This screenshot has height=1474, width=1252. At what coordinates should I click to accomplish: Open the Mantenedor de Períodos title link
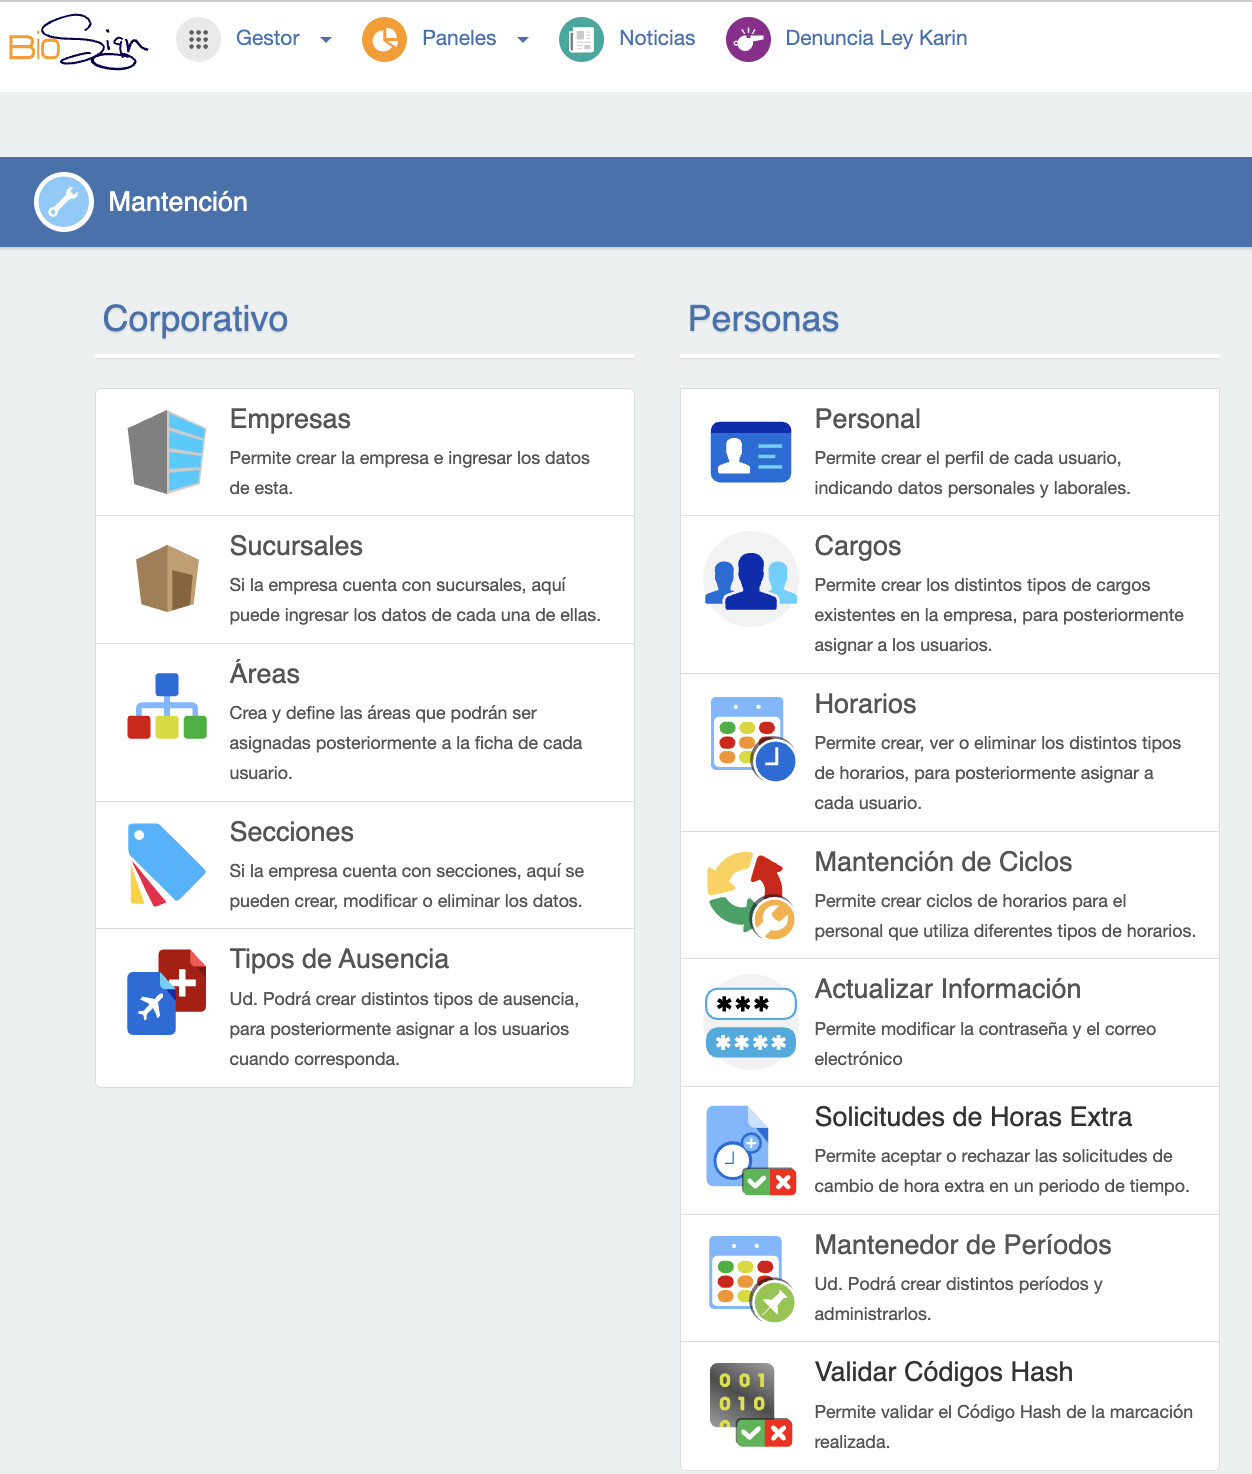point(963,1244)
